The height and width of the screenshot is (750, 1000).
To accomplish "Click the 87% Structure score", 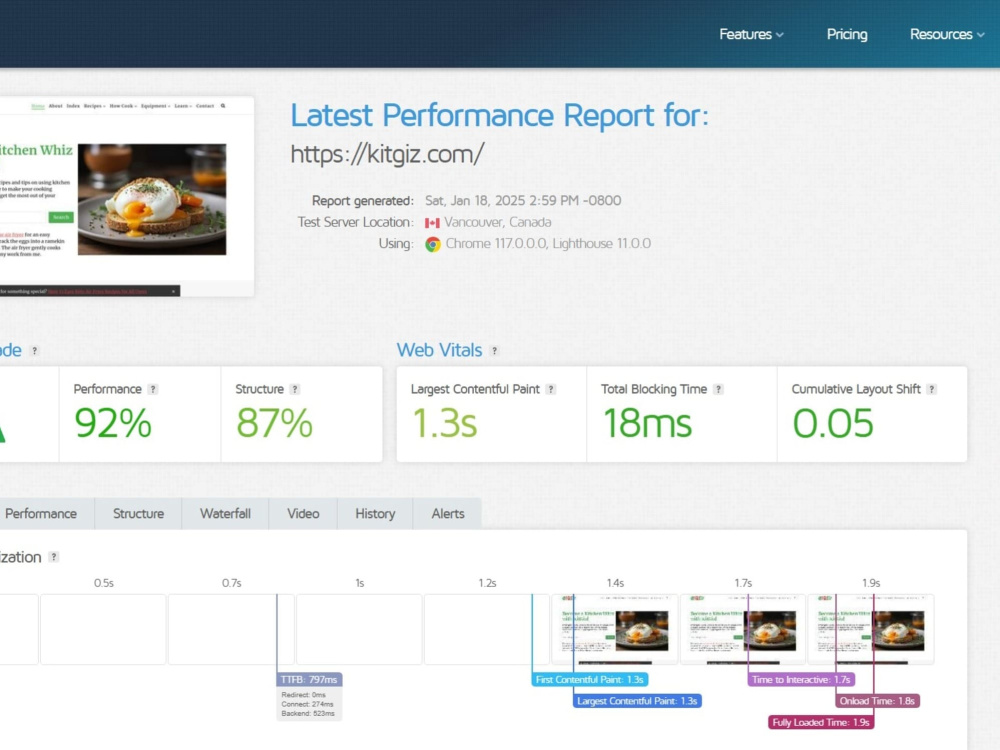I will click(274, 423).
